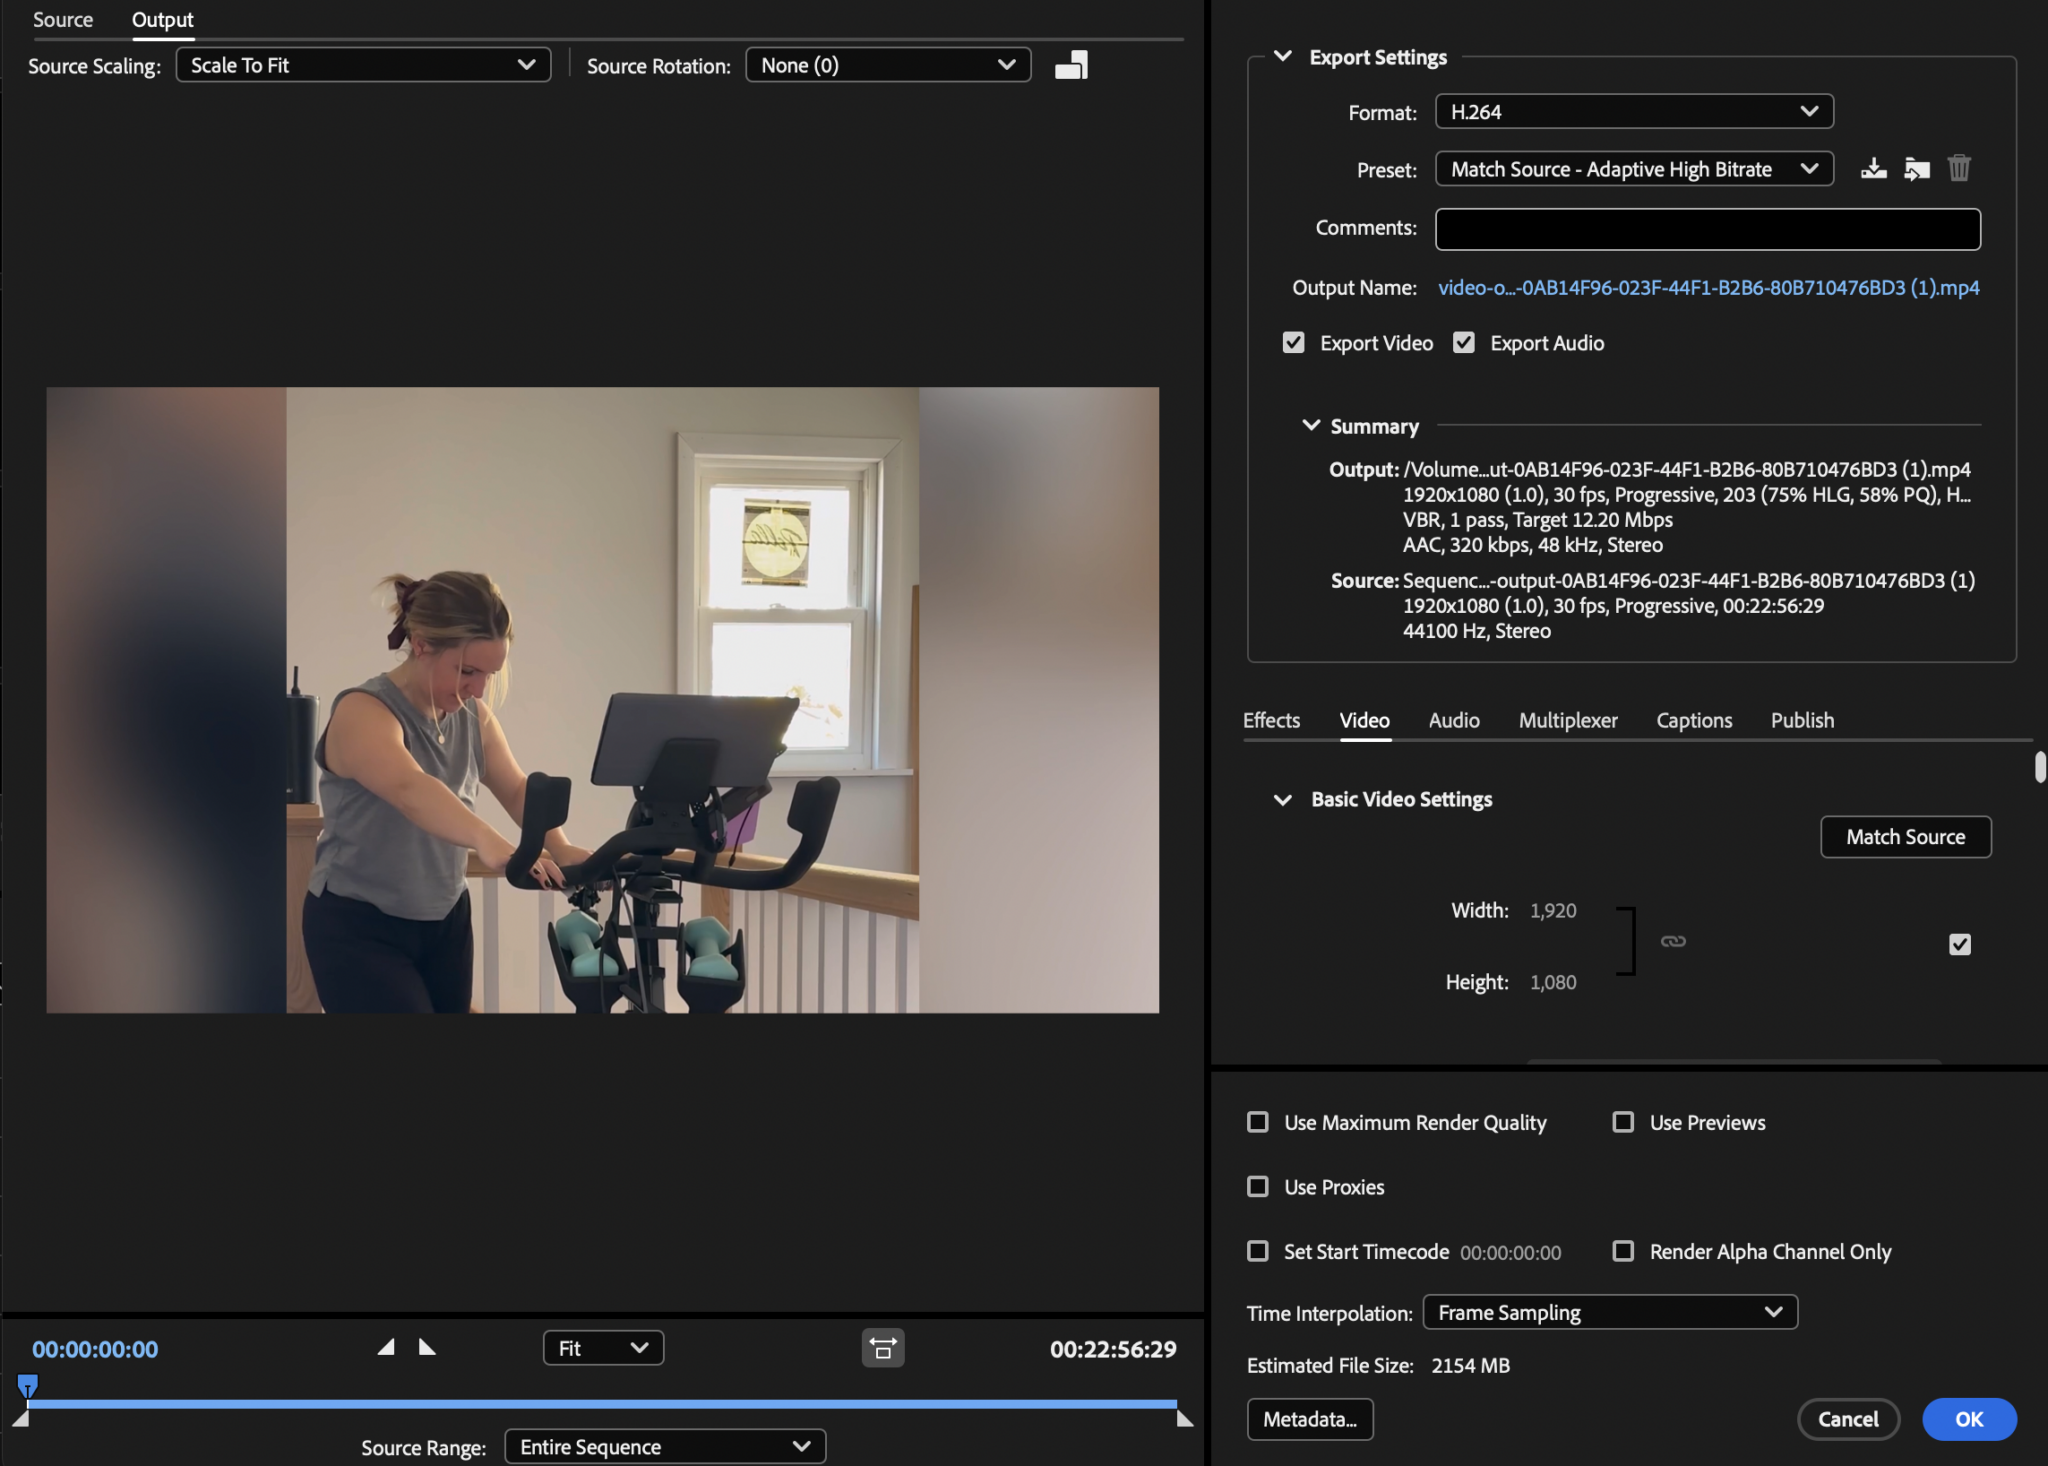2048x1466 pixels.
Task: Click inside the Comments field
Action: 1706,229
